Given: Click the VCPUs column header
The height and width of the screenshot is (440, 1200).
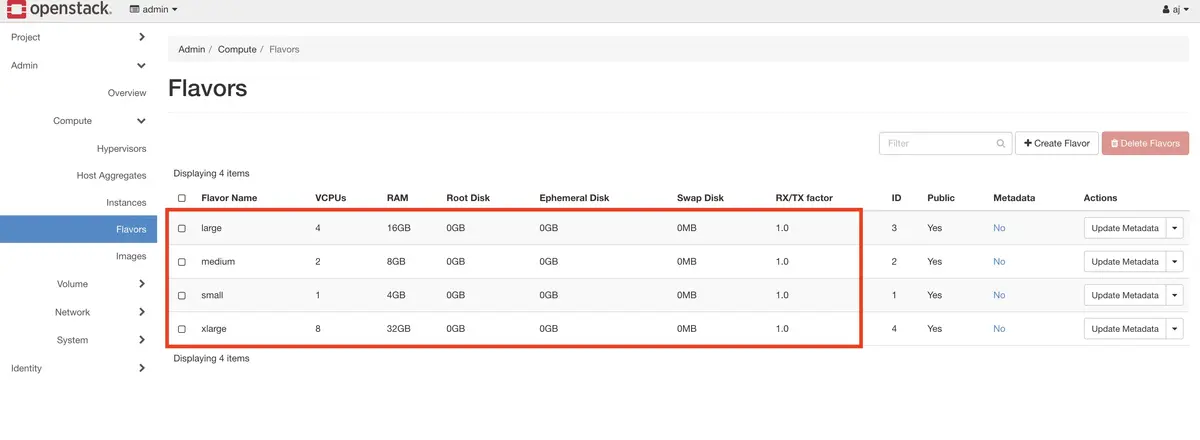Looking at the screenshot, I should (330, 198).
